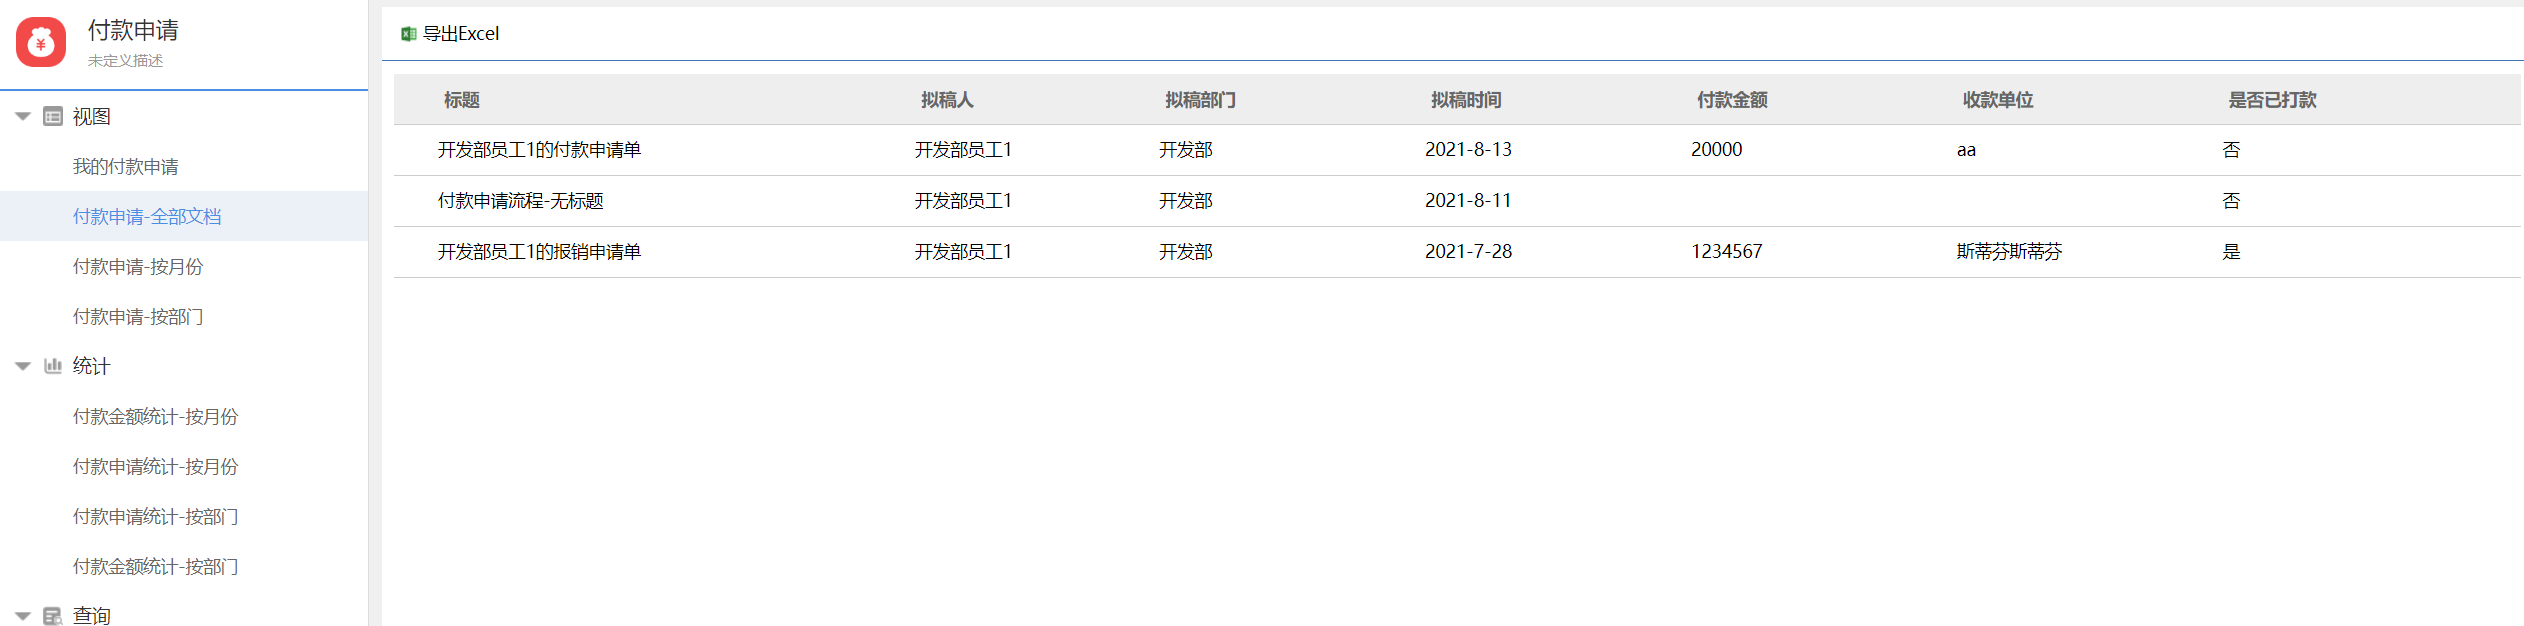Open row 开发部员工1的报销申请单
This screenshot has width=2524, height=626.
tap(539, 252)
